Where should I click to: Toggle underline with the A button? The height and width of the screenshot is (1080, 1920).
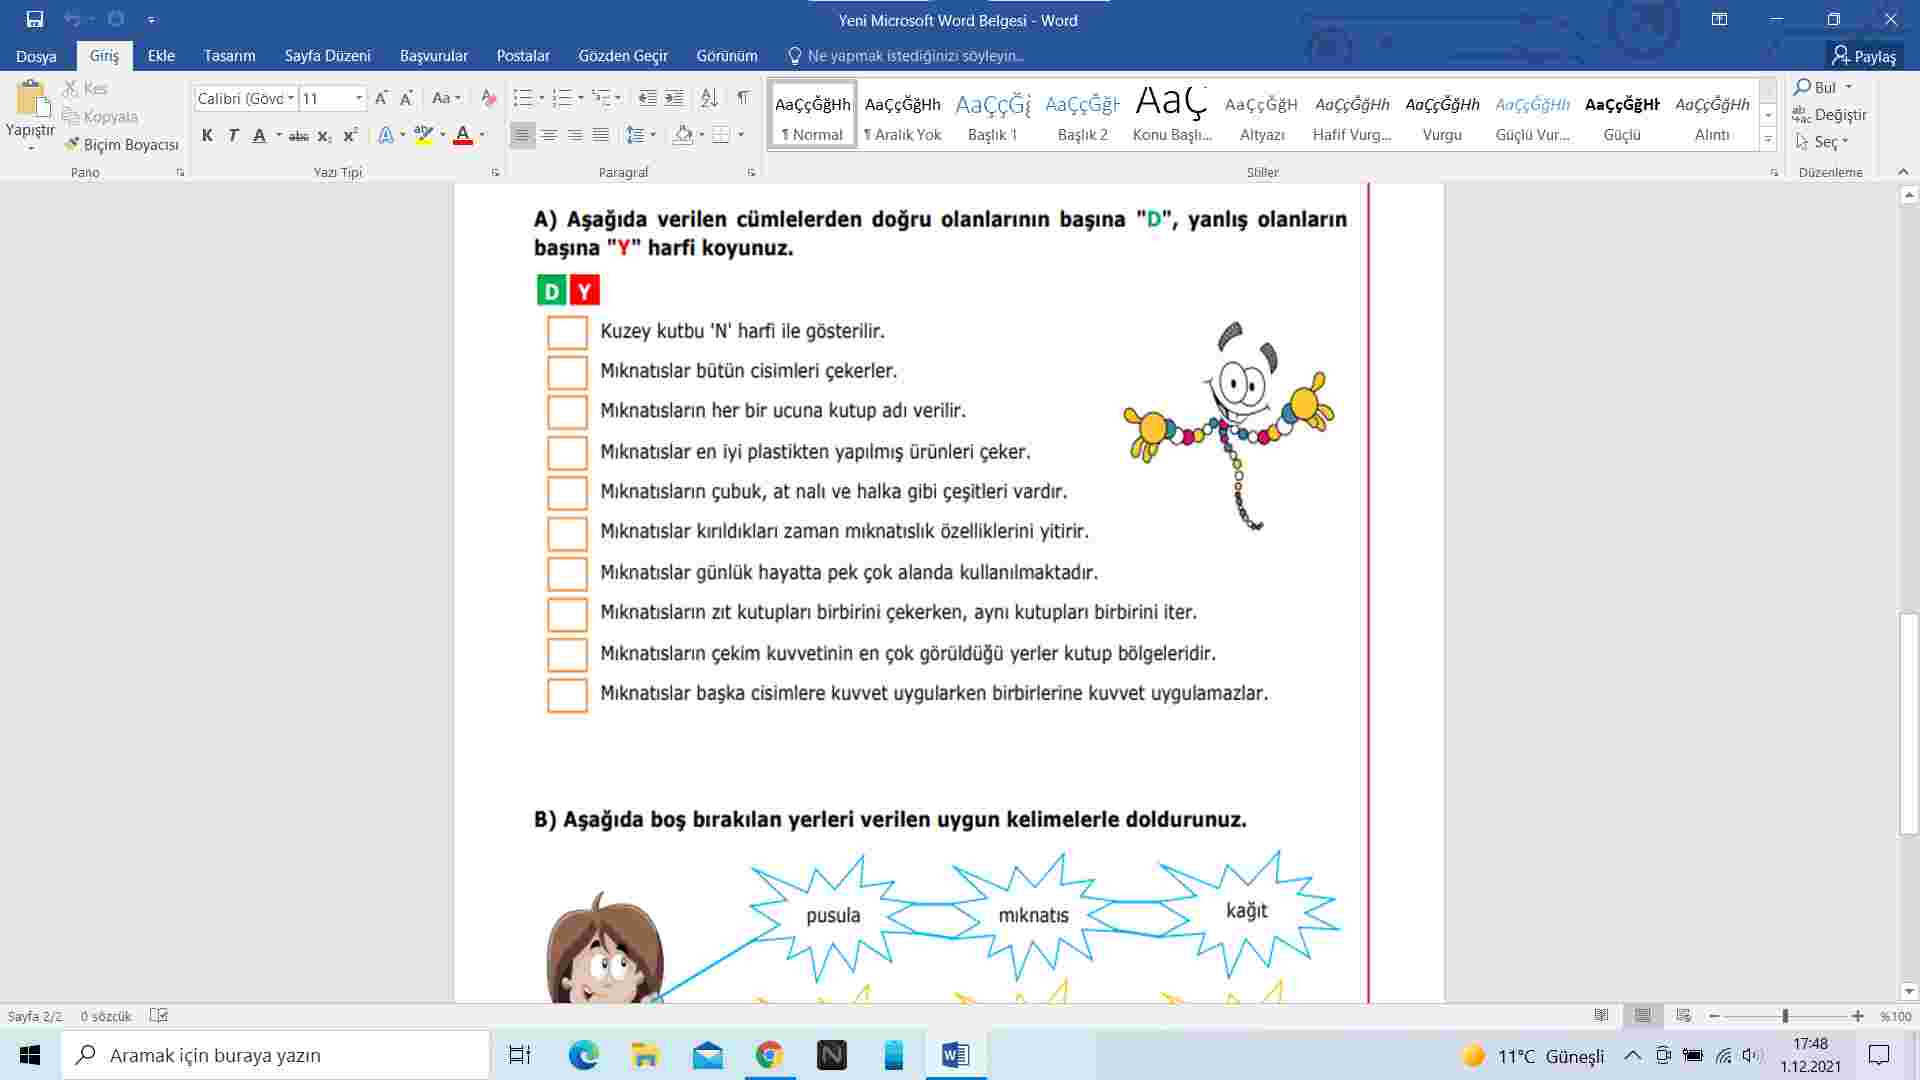[259, 135]
